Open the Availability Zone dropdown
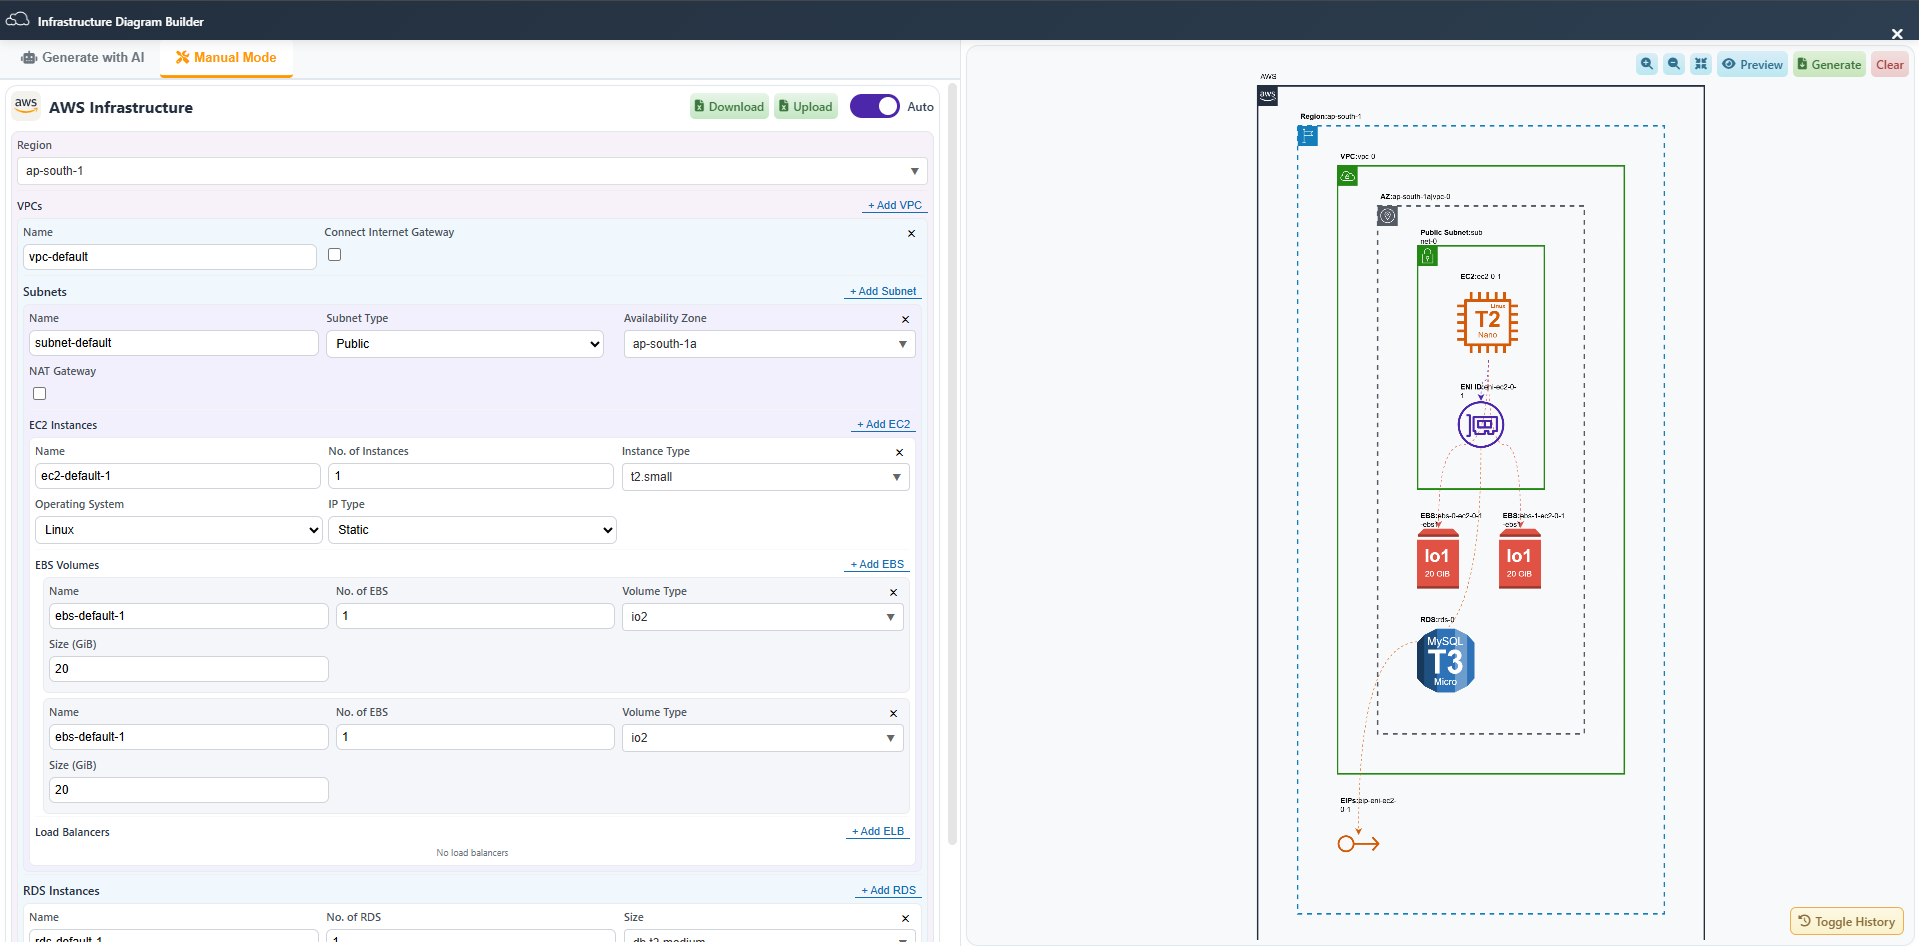 coord(769,344)
